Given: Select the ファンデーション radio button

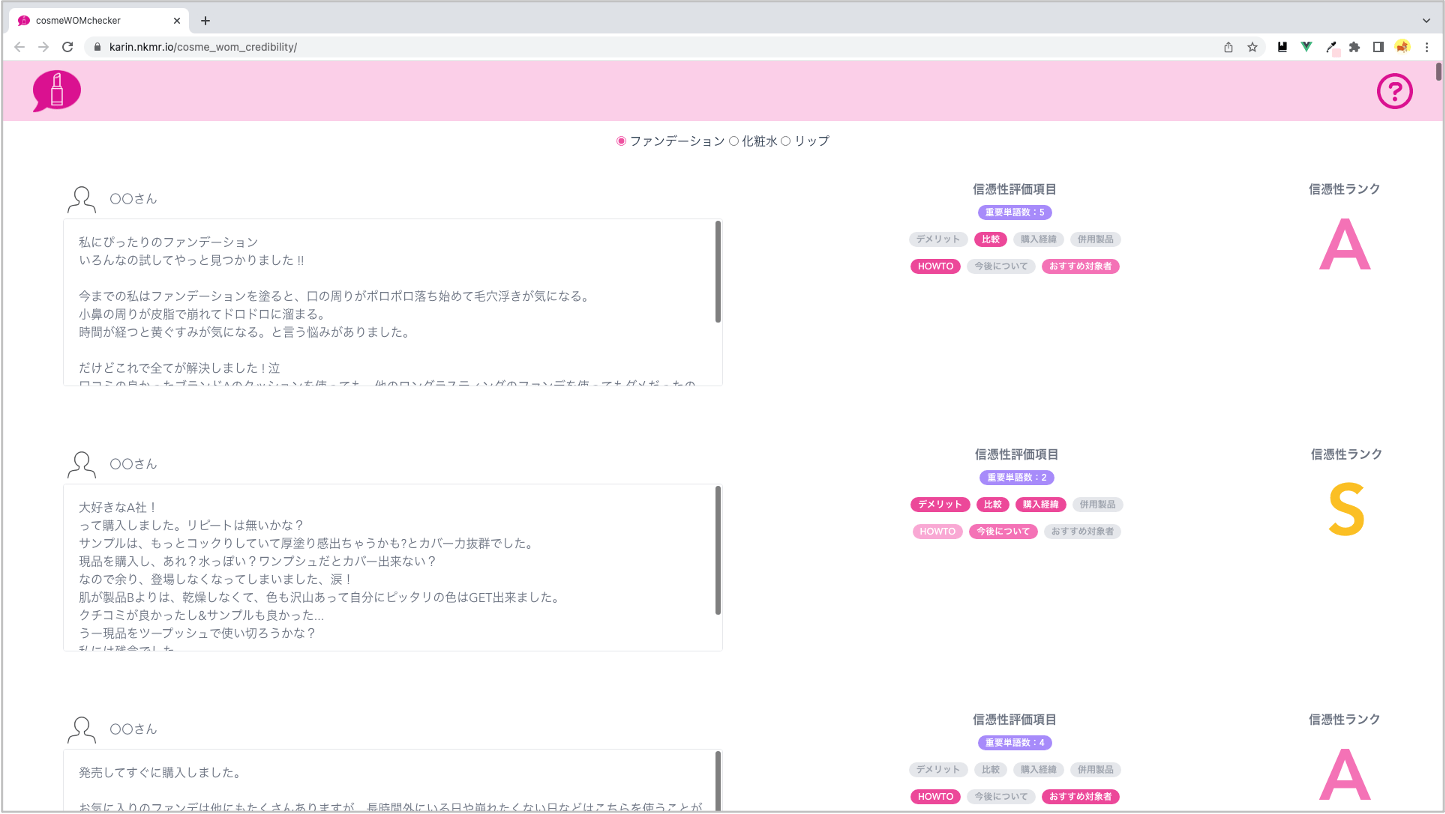Looking at the screenshot, I should coord(620,141).
